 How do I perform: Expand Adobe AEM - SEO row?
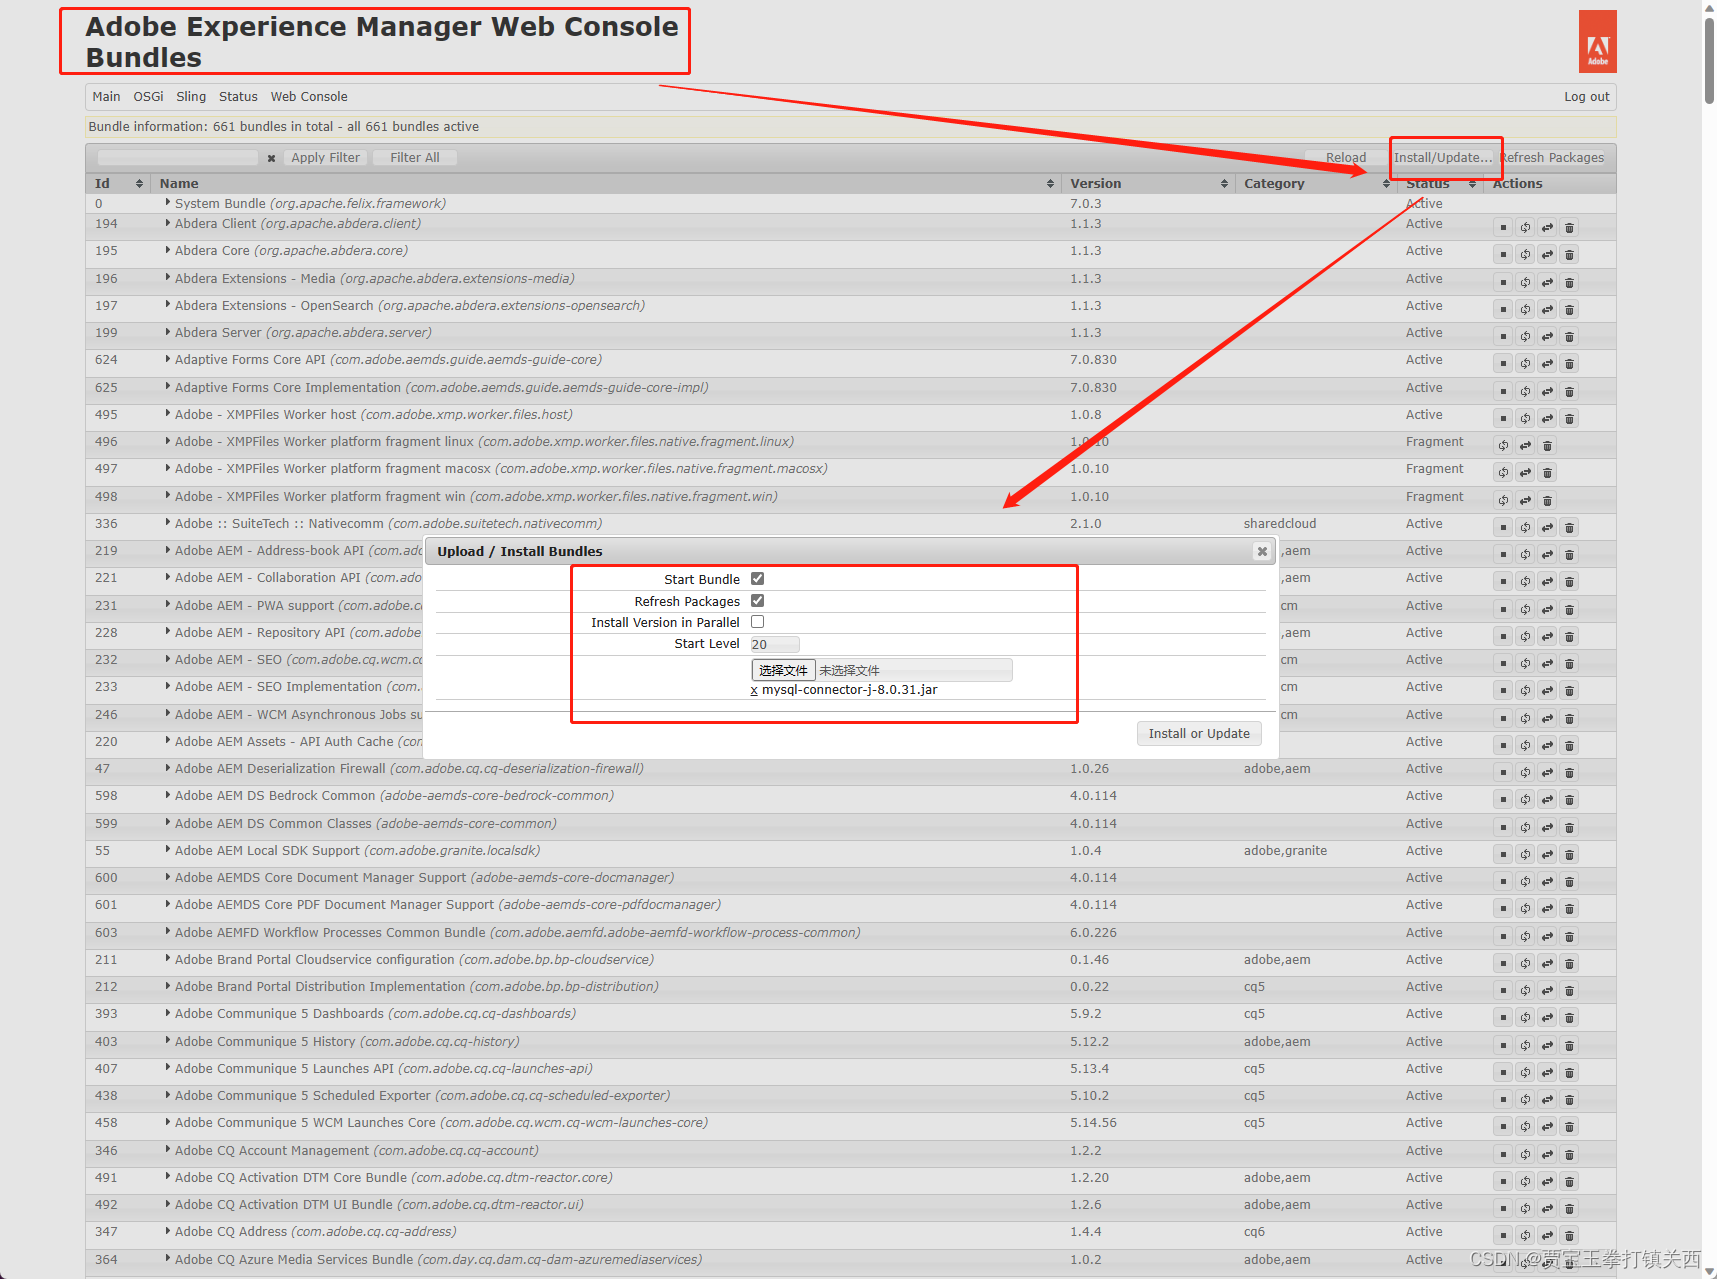(x=167, y=659)
